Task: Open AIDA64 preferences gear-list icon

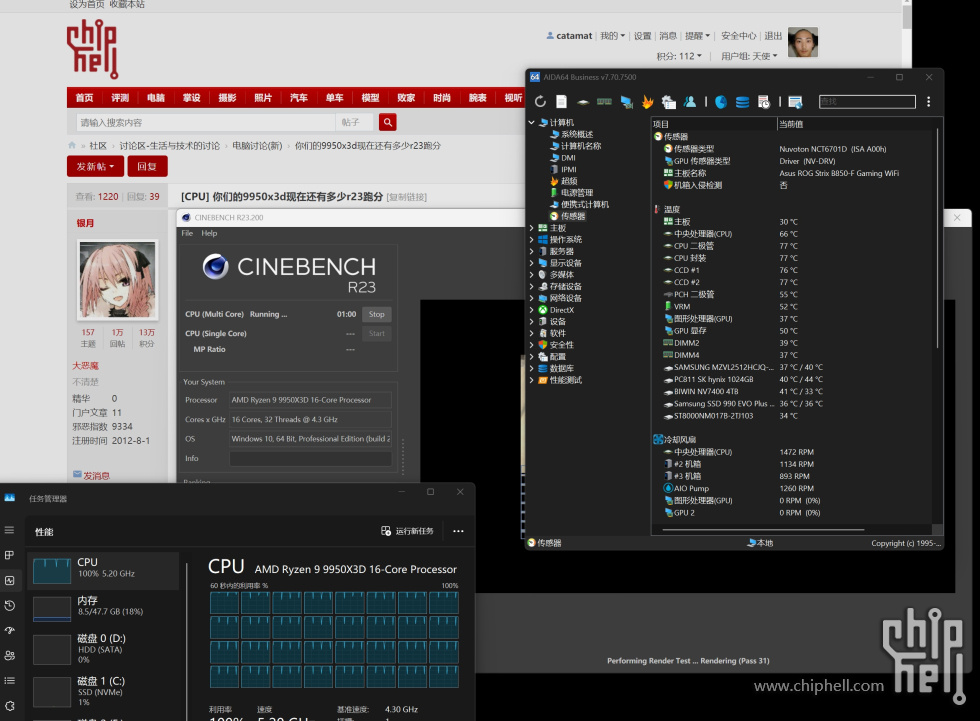Action: click(x=669, y=101)
